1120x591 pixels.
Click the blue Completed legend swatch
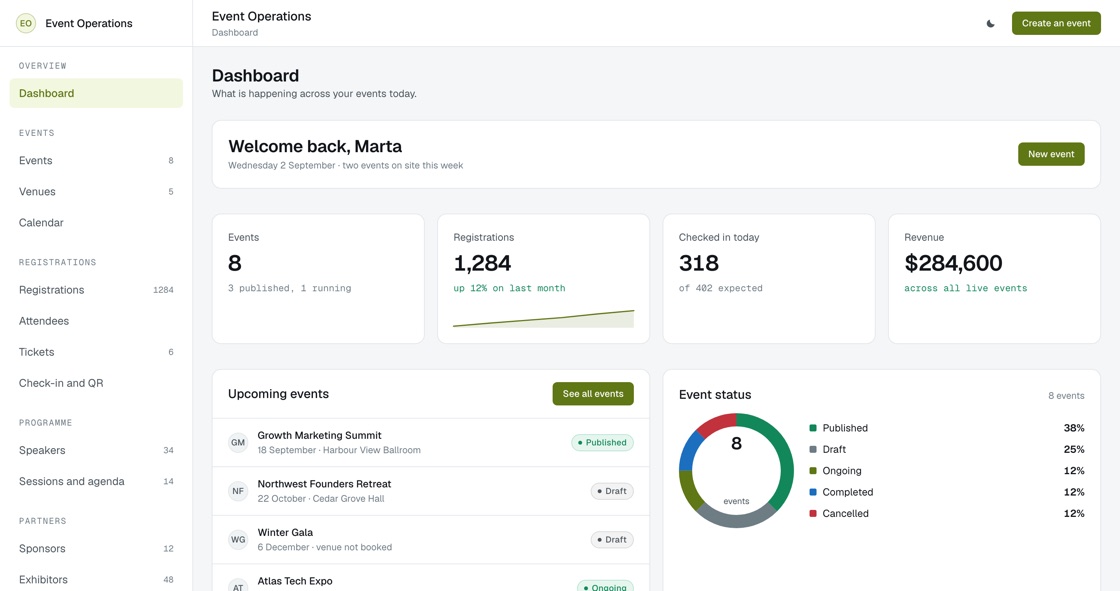[813, 492]
